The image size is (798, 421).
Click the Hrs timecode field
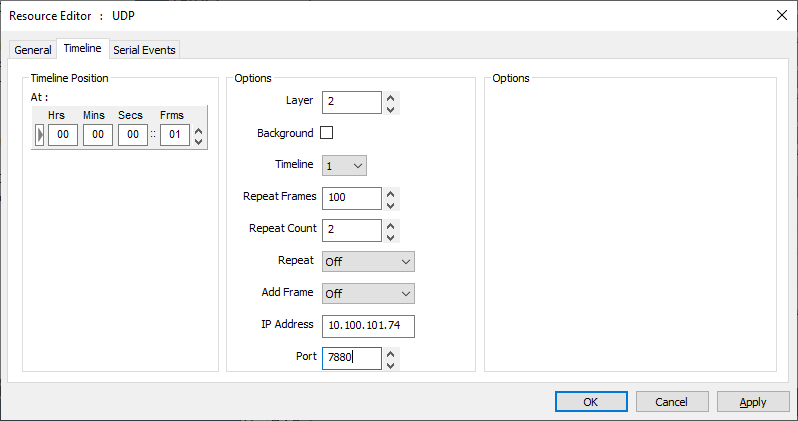pos(63,135)
